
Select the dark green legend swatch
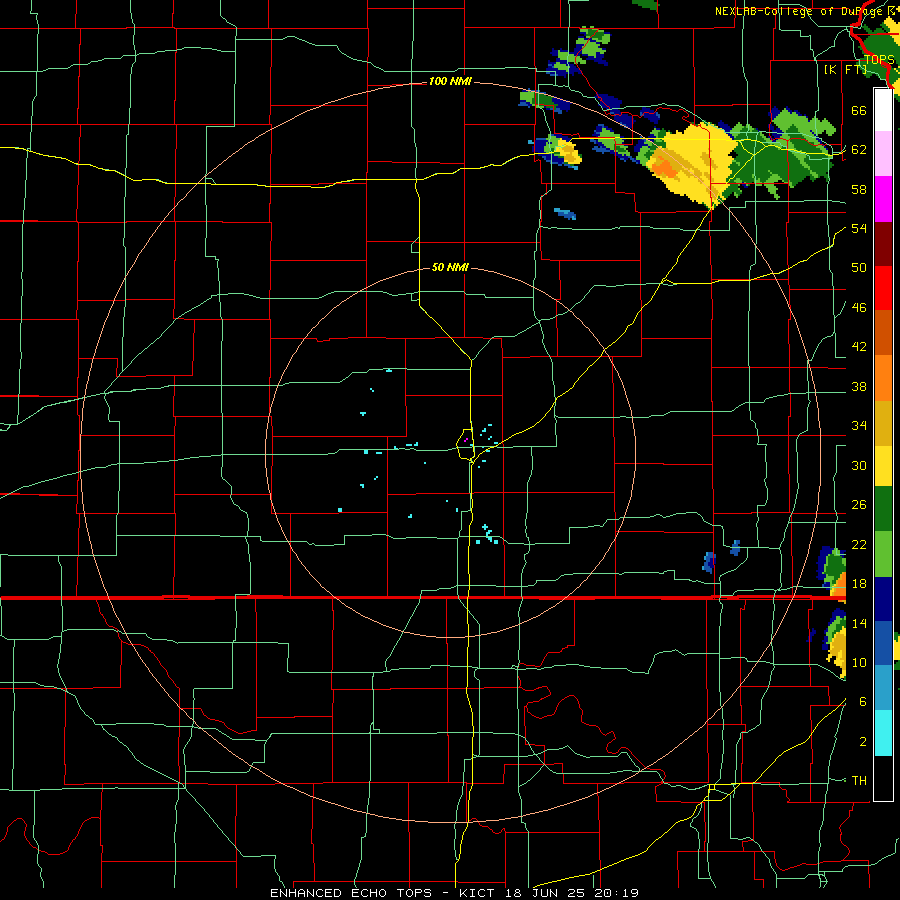pyautogui.click(x=883, y=509)
